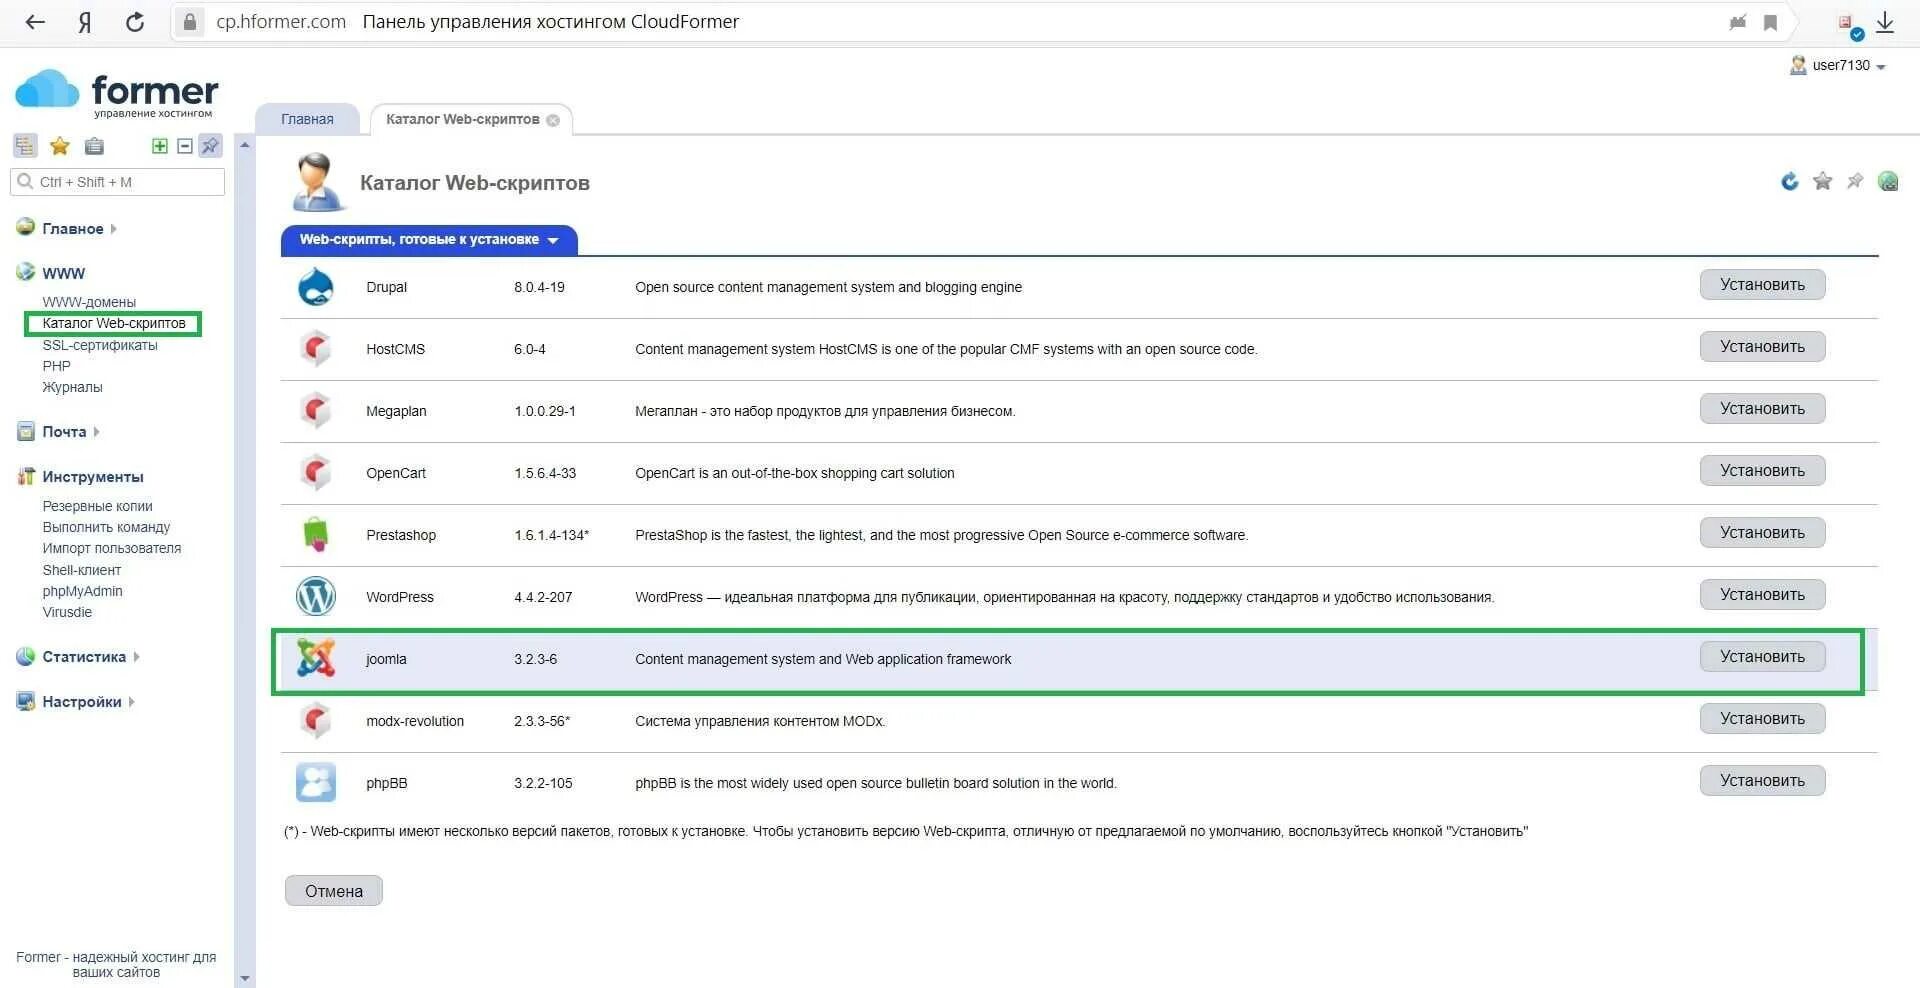Open the user7130 account dropdown
This screenshot has height=988, width=1920.
(1838, 66)
